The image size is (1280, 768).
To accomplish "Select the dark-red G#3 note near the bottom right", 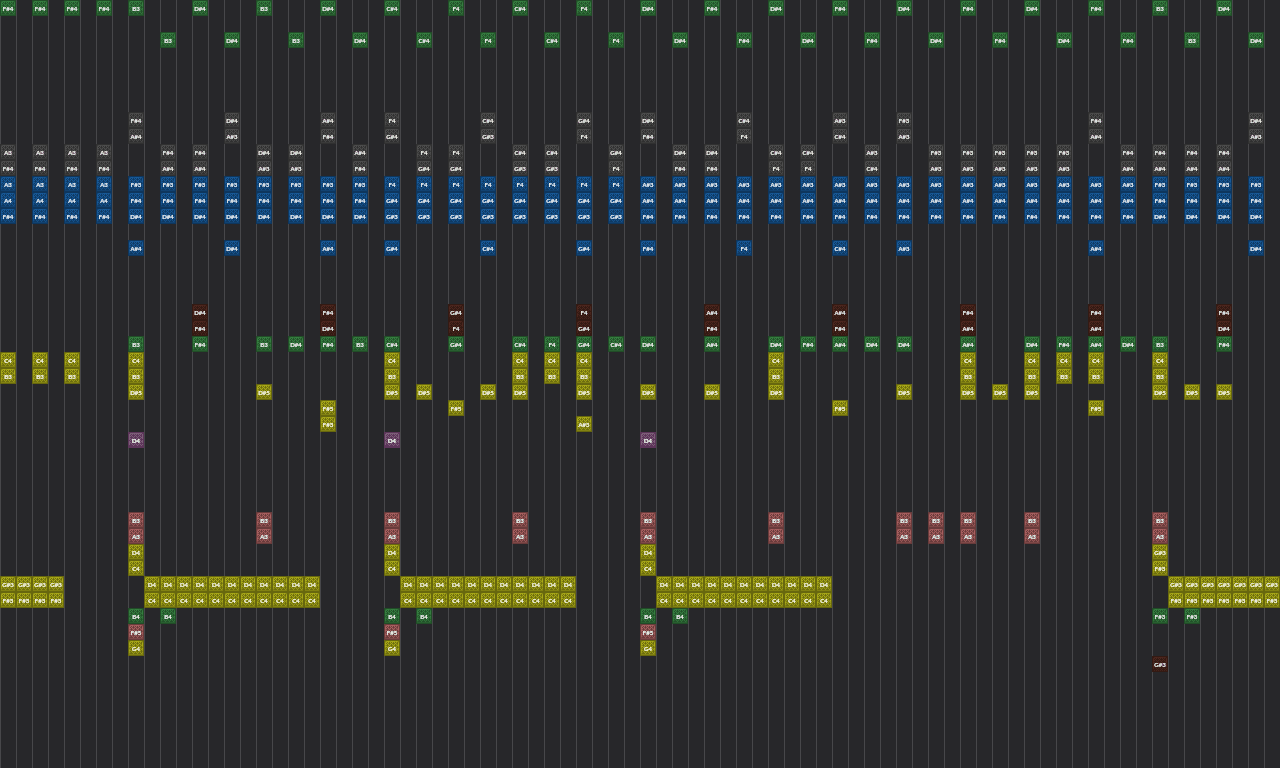I will (x=1160, y=664).
